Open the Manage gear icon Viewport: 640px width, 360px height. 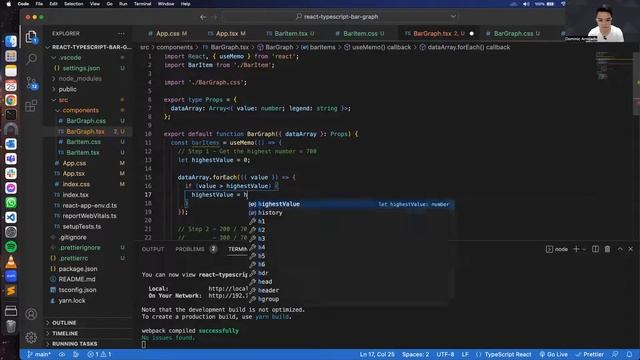(31, 337)
